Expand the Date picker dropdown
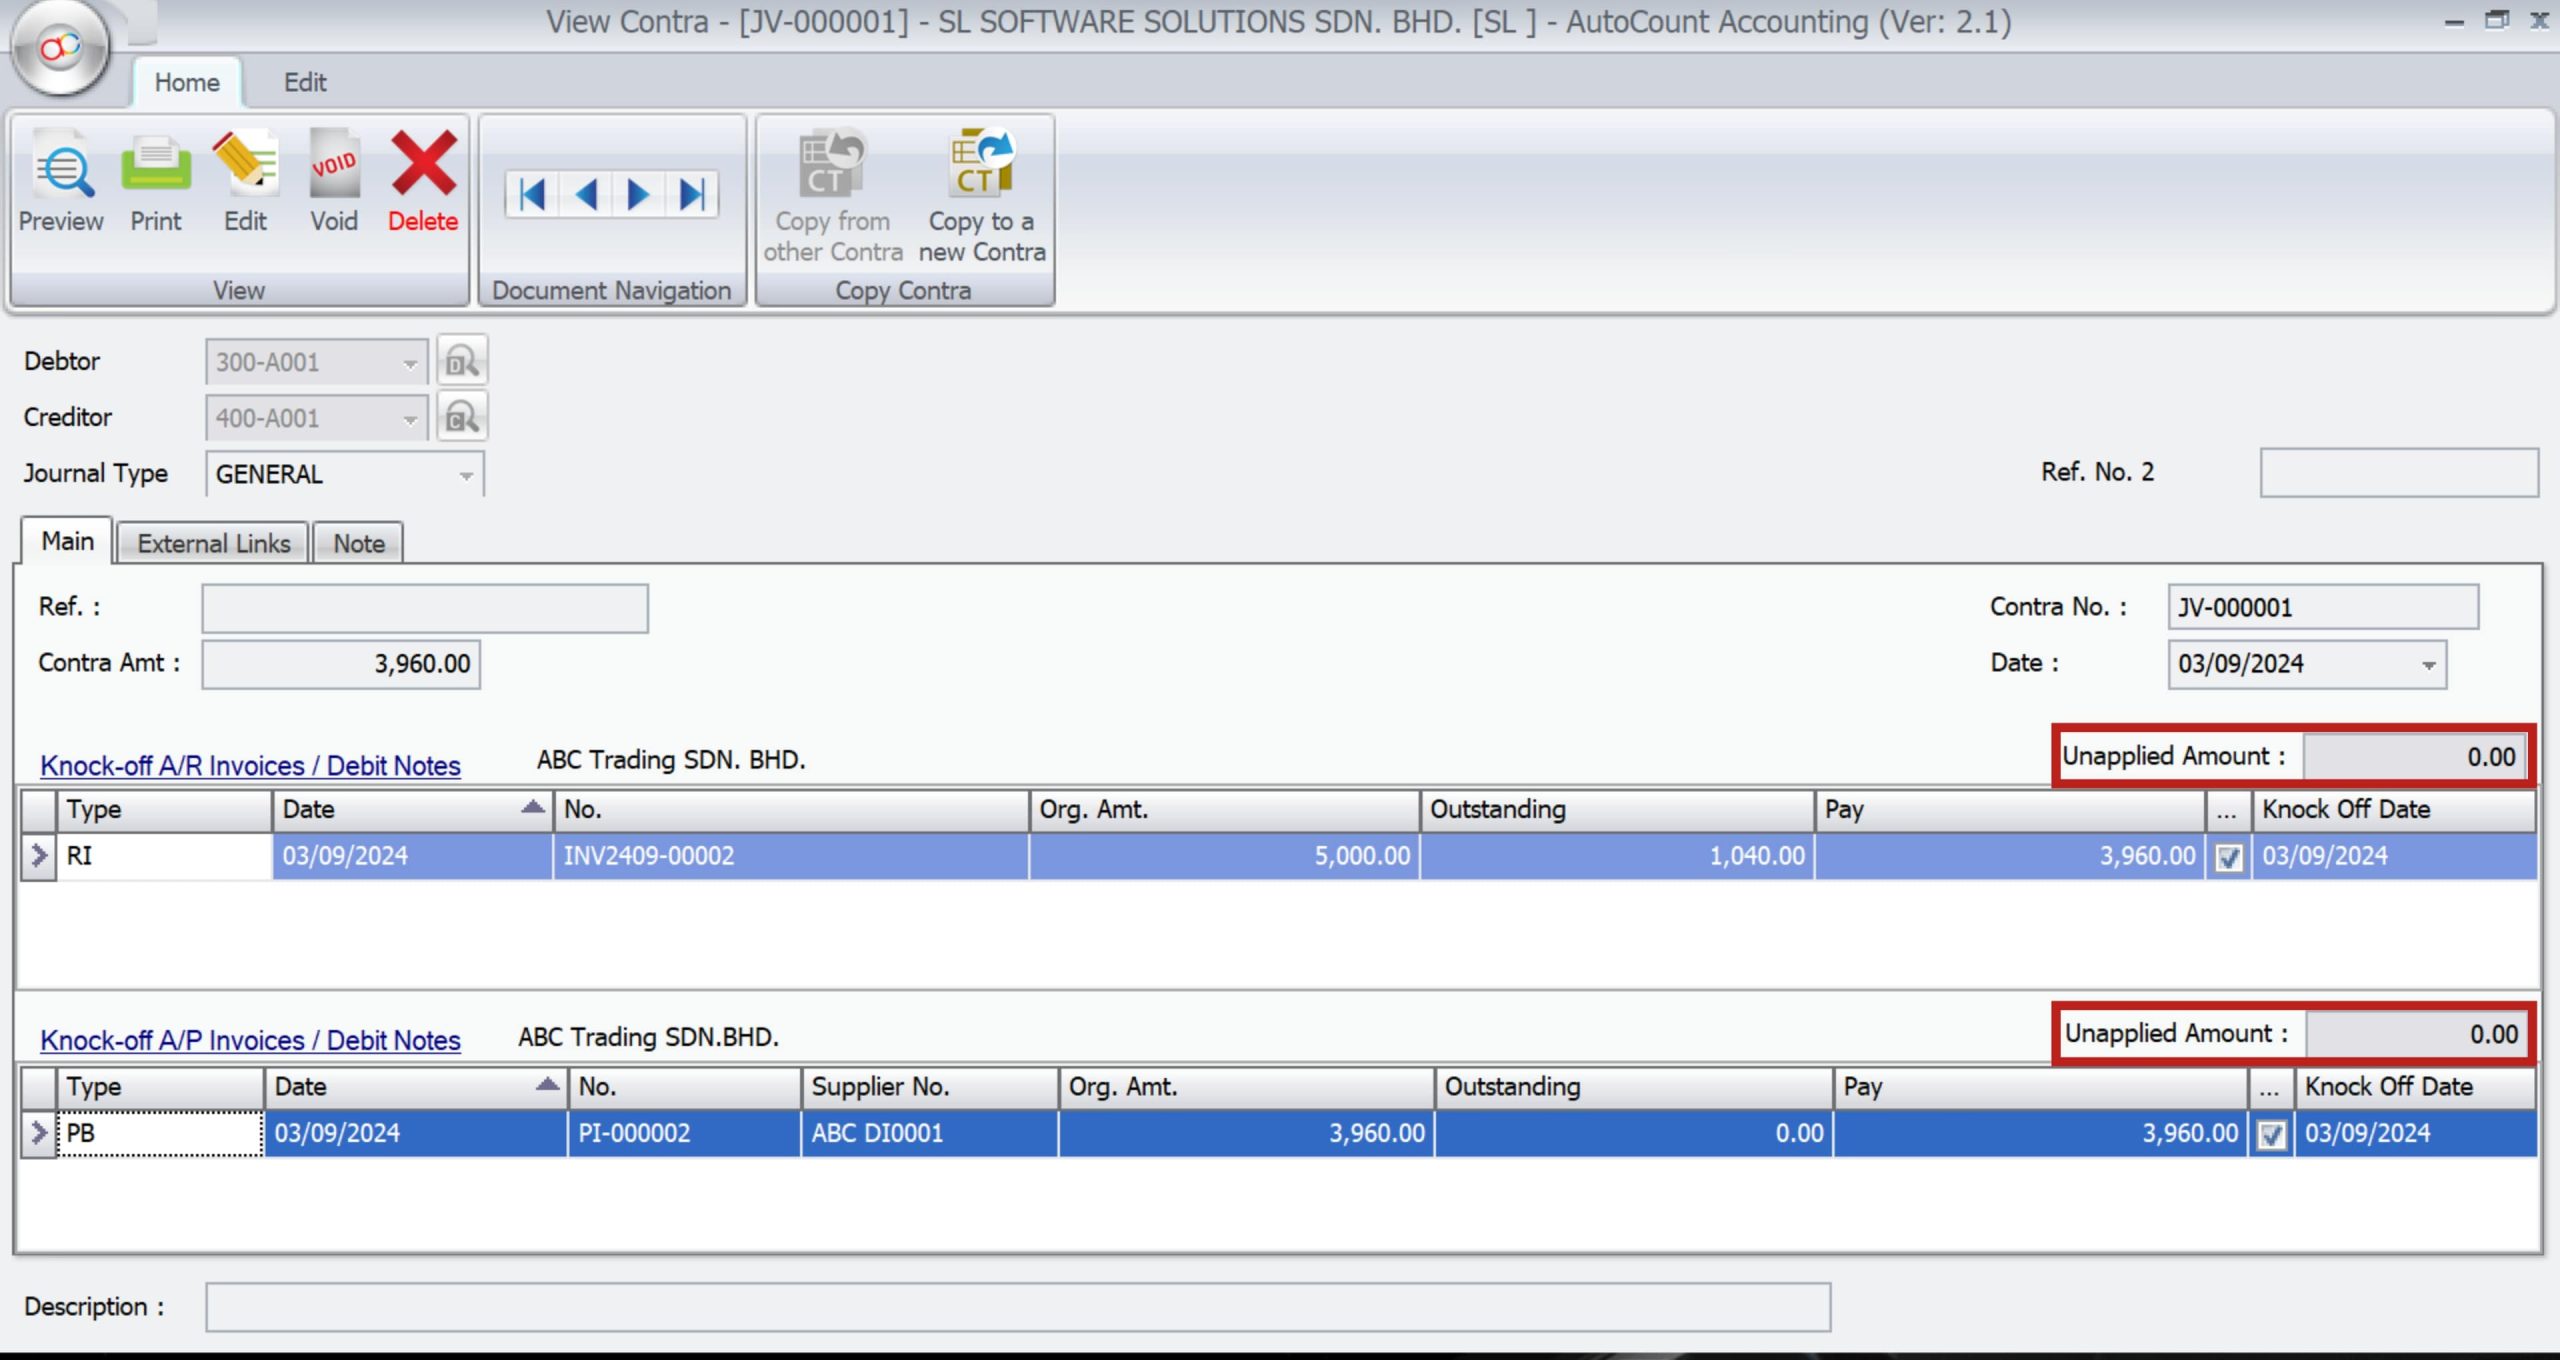Image resolution: width=2560 pixels, height=1360 pixels. 2429,663
